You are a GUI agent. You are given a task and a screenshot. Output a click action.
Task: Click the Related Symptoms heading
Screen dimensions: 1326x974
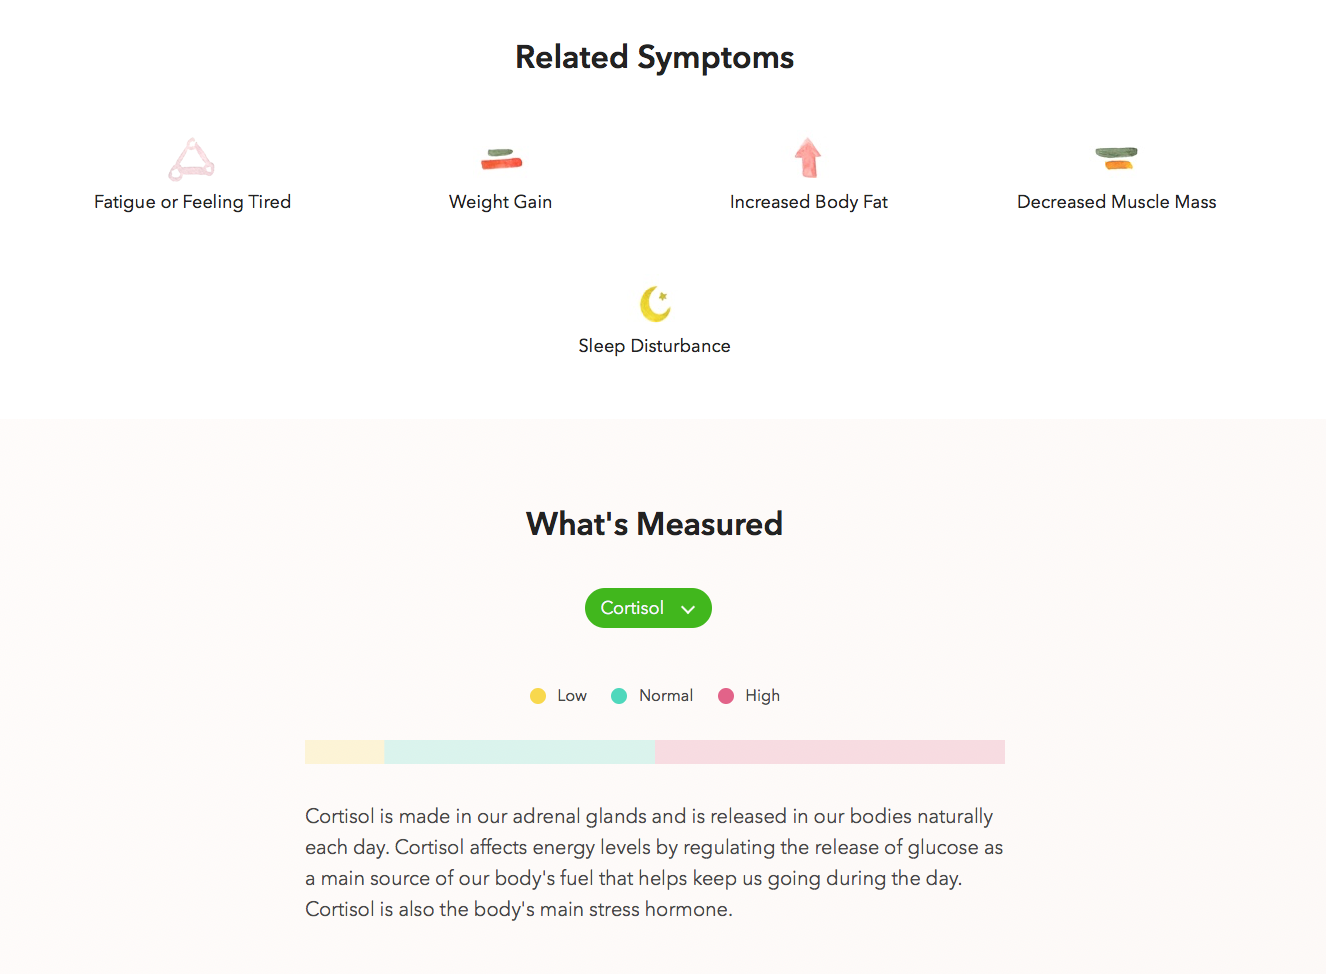(654, 57)
